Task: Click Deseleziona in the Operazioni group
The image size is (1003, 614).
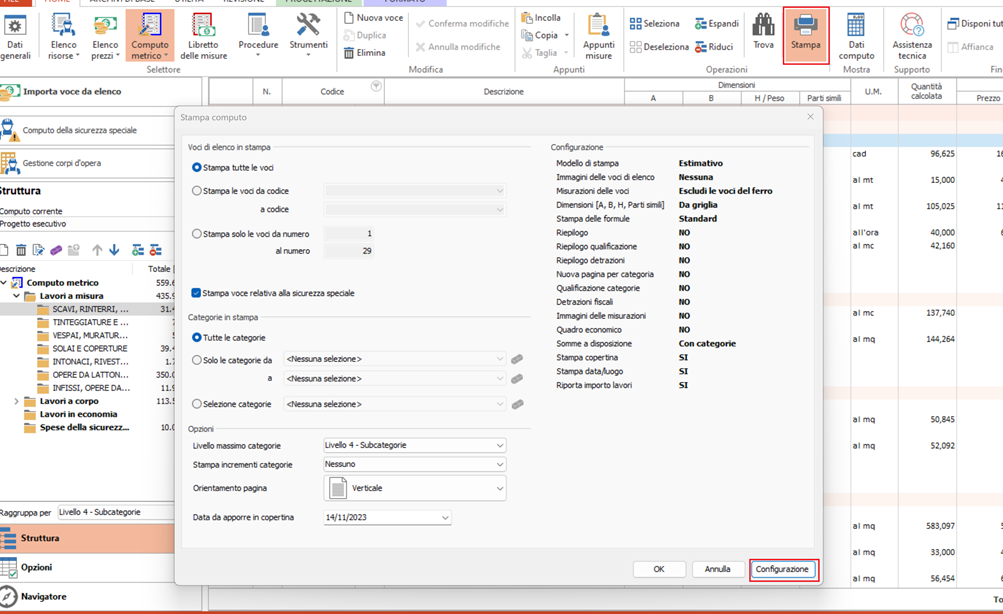Action: (659, 47)
